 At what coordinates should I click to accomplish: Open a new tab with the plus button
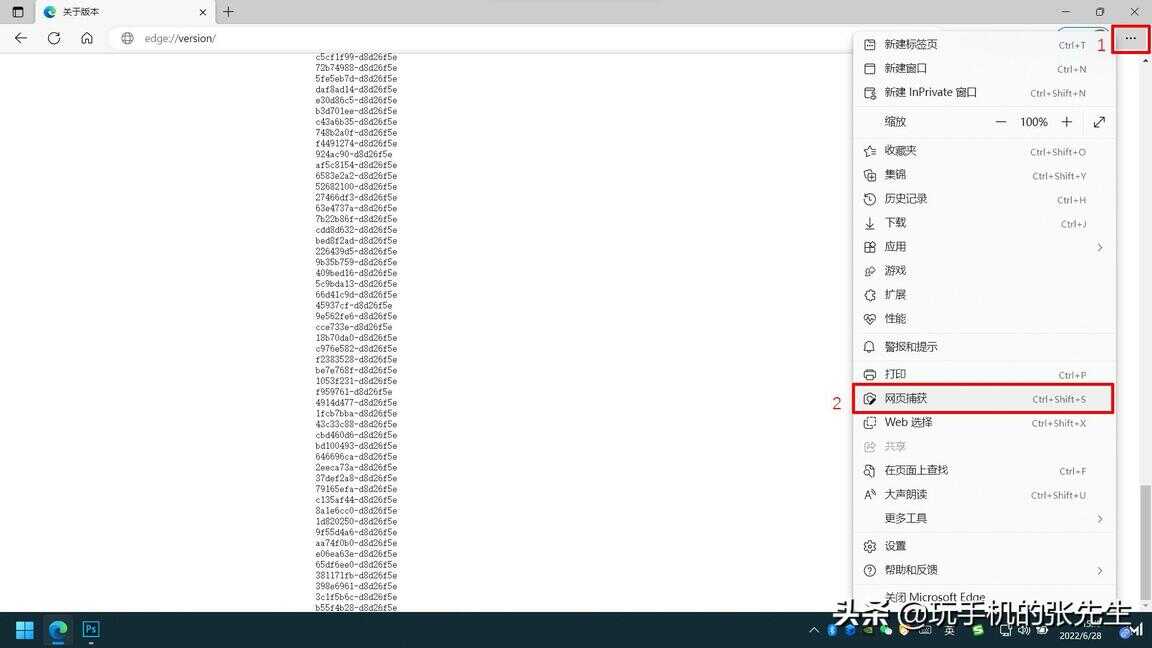[228, 12]
